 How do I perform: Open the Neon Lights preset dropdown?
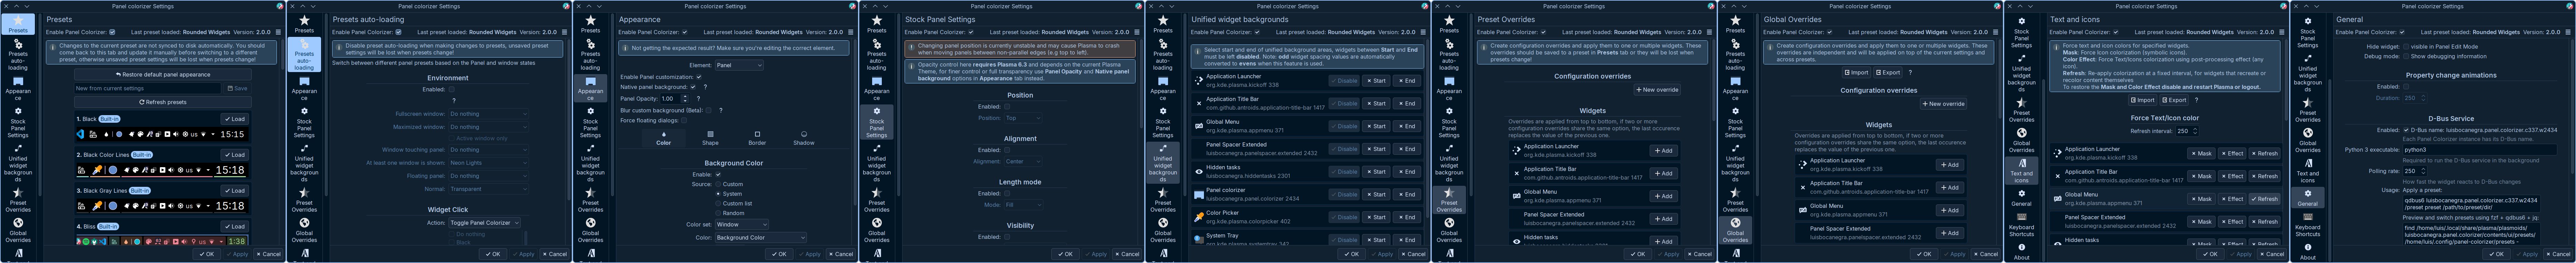pyautogui.click(x=488, y=163)
